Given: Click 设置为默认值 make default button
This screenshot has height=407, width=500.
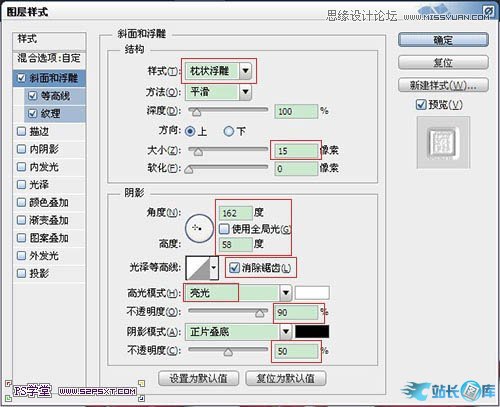Looking at the screenshot, I should 198,378.
